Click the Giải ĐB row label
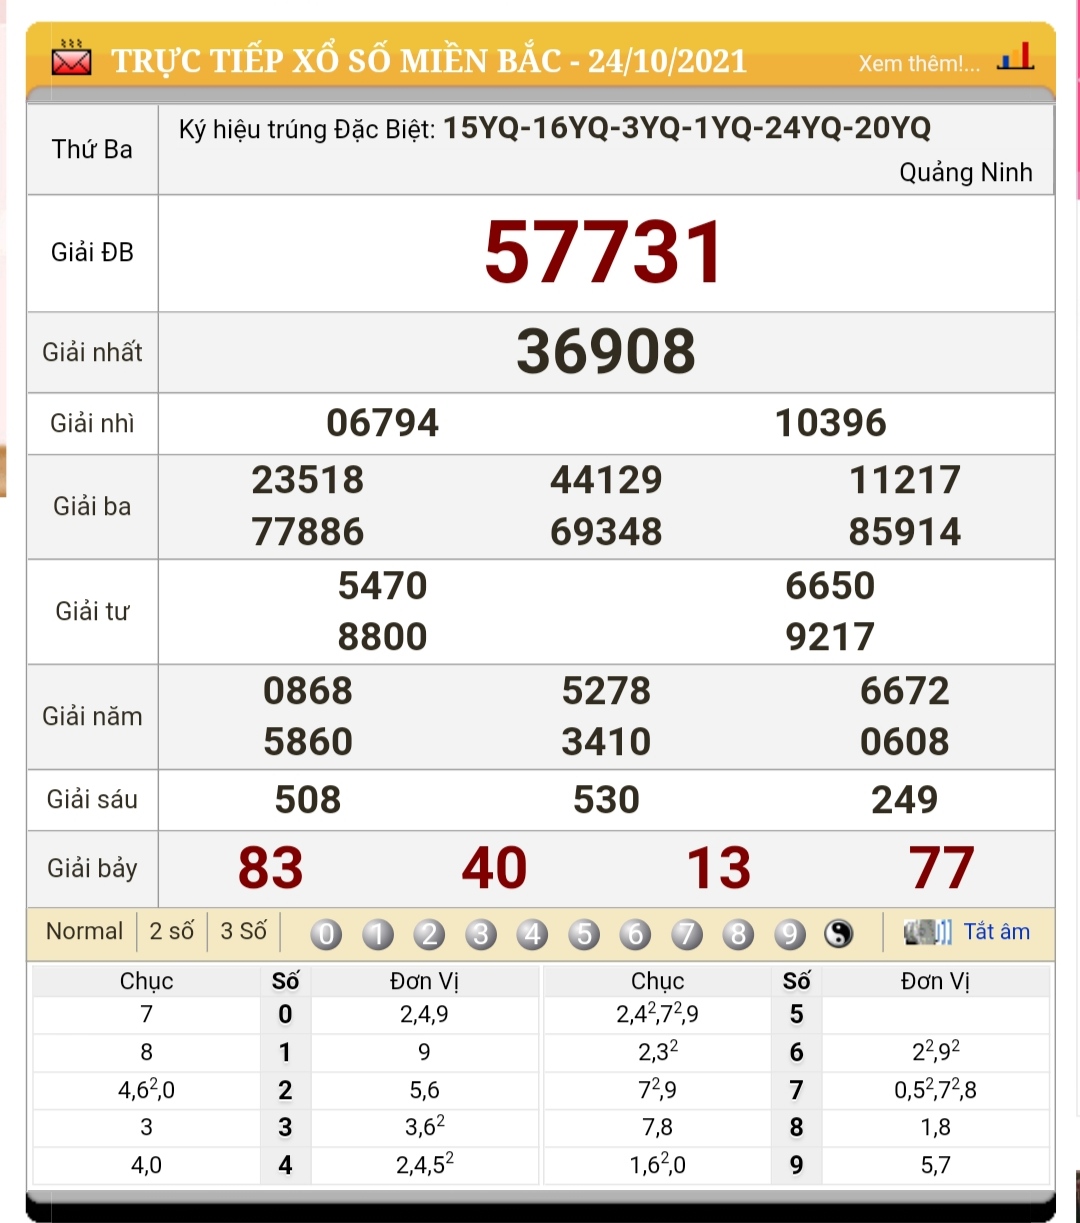 coord(92,253)
